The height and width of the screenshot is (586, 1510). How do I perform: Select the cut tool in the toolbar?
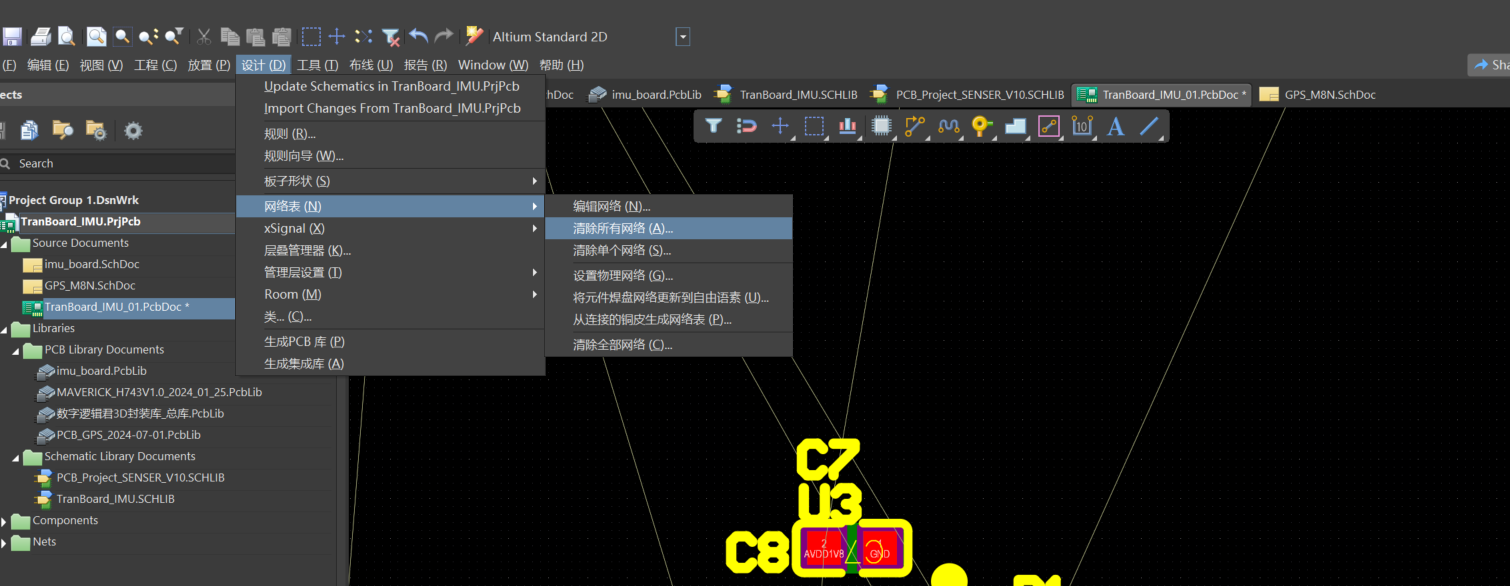pyautogui.click(x=203, y=36)
